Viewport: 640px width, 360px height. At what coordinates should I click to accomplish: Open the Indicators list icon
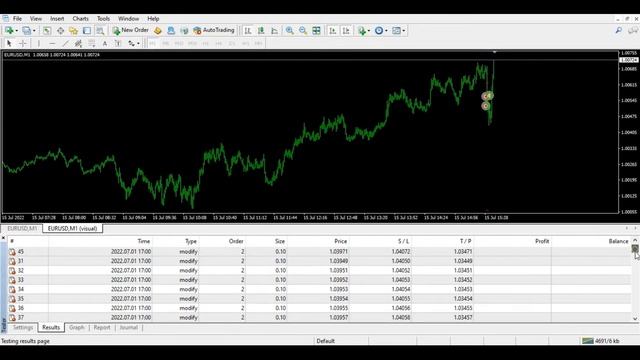(362, 31)
